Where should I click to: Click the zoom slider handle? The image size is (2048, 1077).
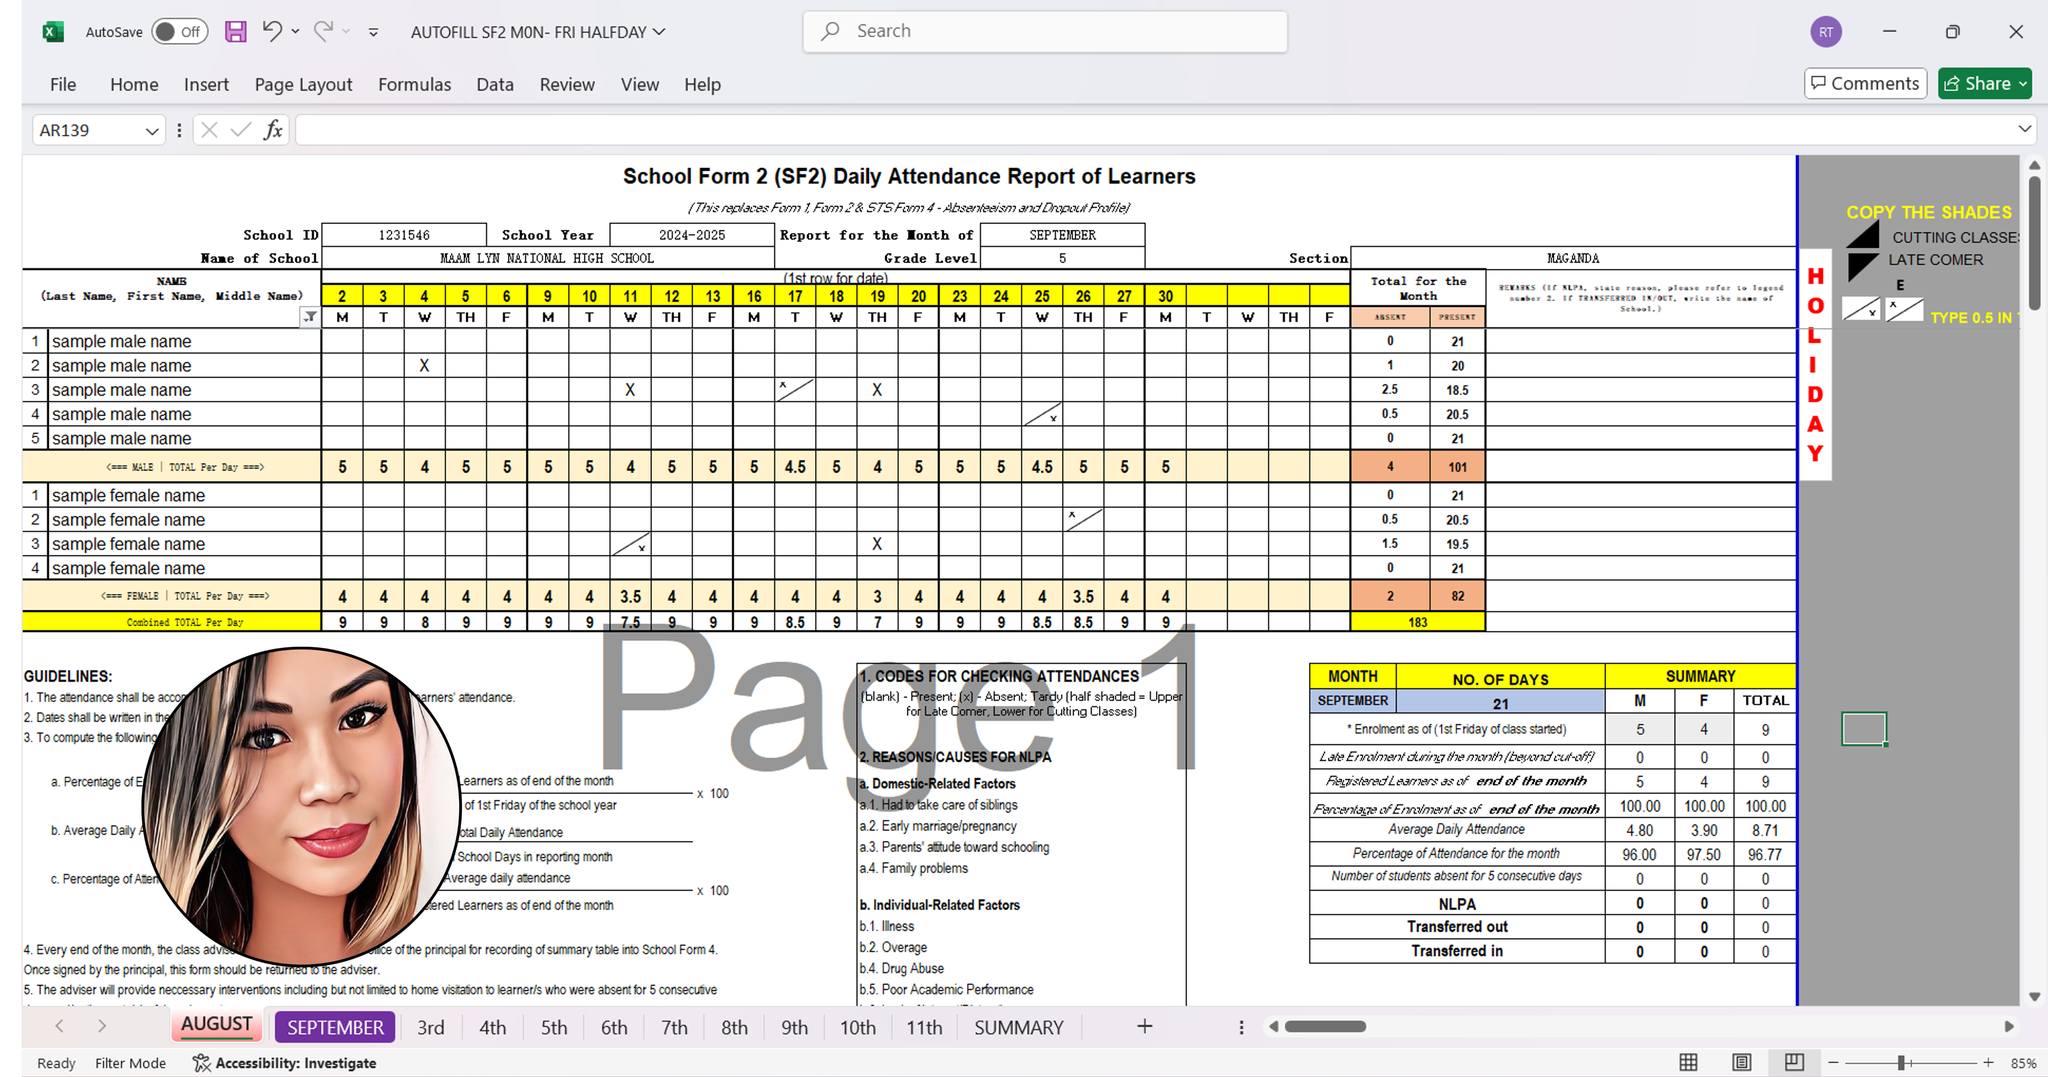pyautogui.click(x=1901, y=1062)
